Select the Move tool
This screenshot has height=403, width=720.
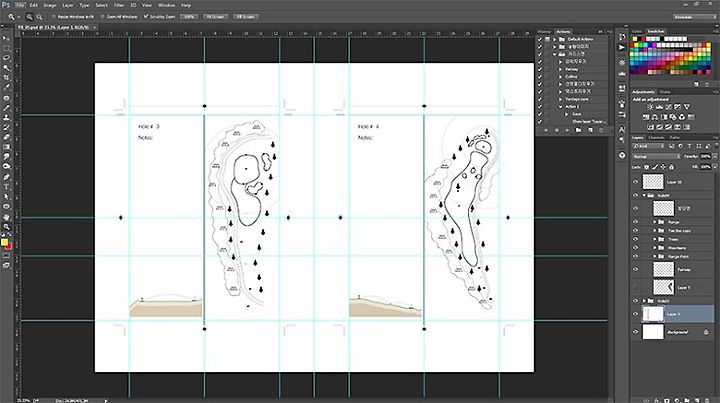[6, 38]
